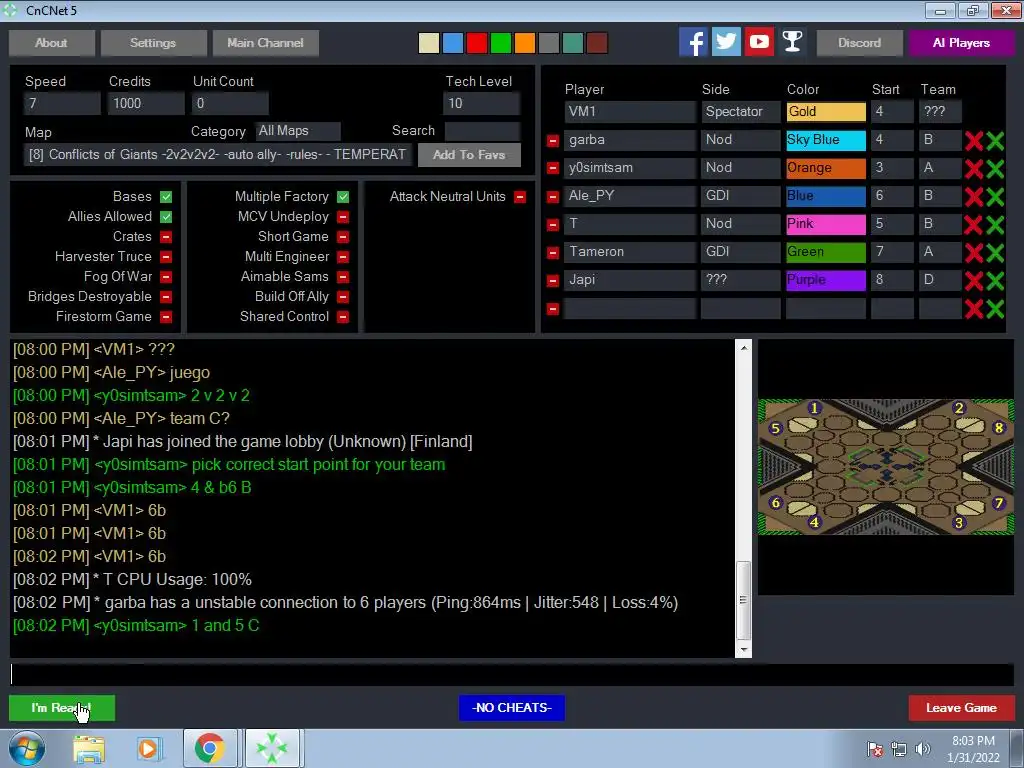Viewport: 1024px width, 768px height.
Task: Open the Discord link button
Action: (859, 43)
